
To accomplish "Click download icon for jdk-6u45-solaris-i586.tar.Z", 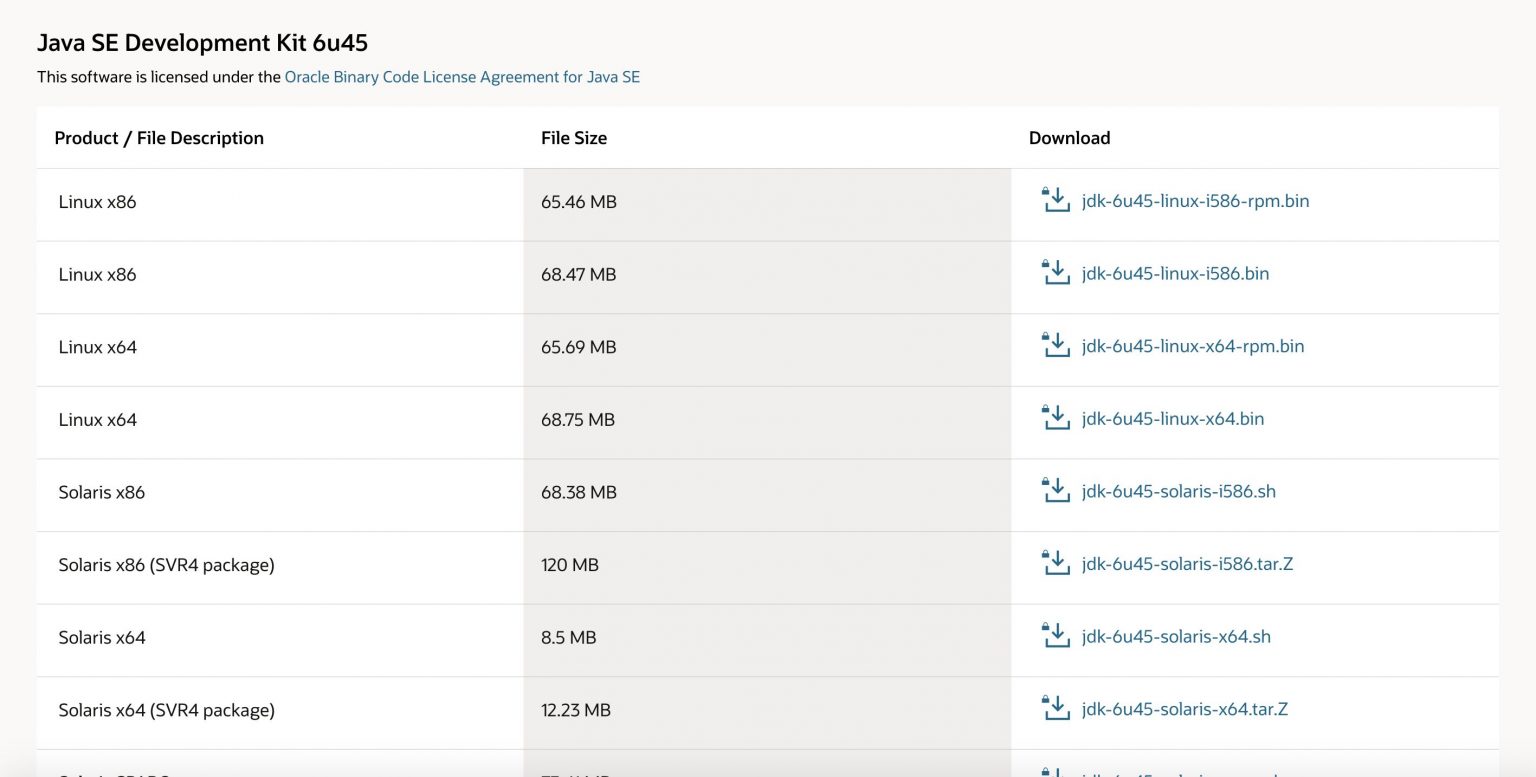I will [1055, 563].
